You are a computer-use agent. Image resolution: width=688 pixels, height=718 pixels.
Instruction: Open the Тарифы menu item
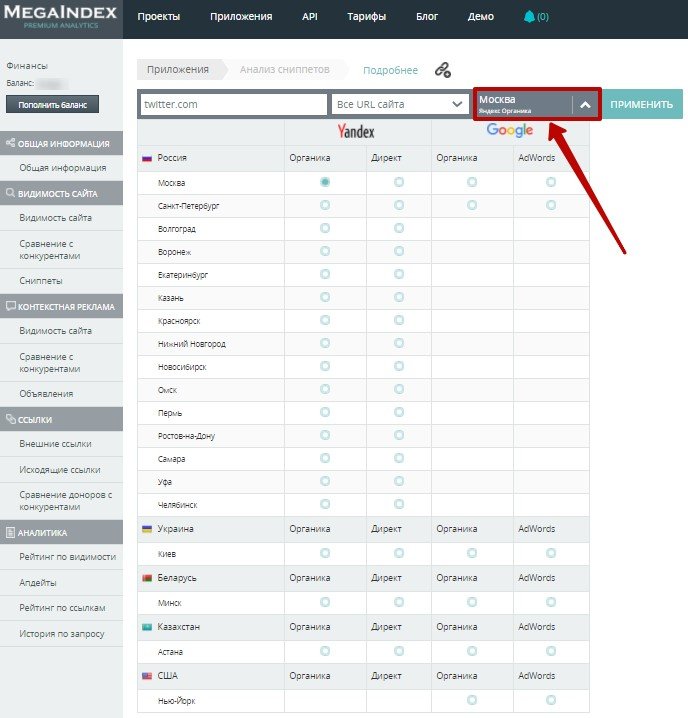point(366,17)
